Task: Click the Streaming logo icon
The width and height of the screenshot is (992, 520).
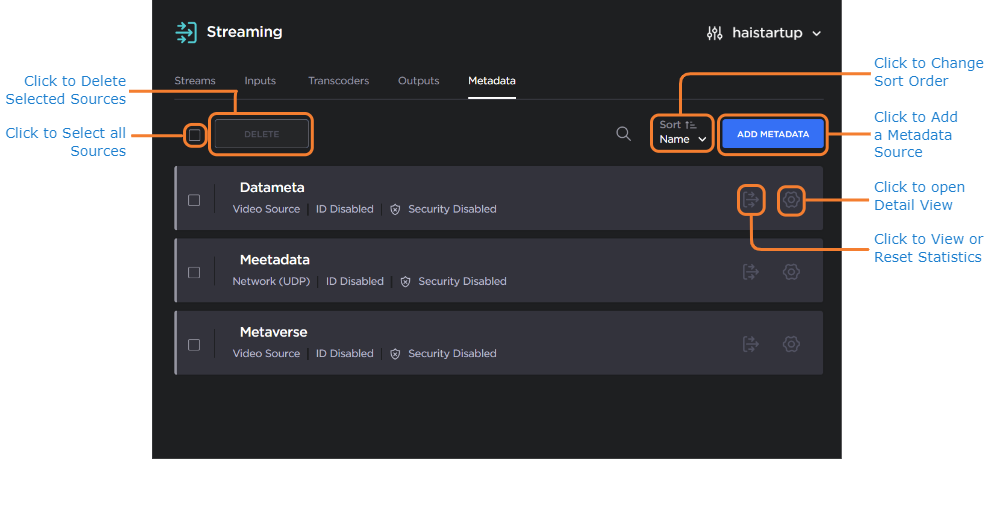Action: [186, 32]
